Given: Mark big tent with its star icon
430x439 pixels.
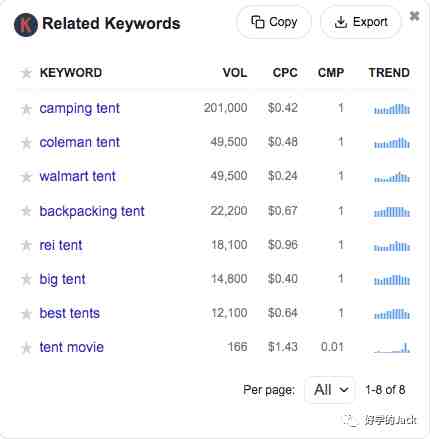Looking at the screenshot, I should point(26,279).
